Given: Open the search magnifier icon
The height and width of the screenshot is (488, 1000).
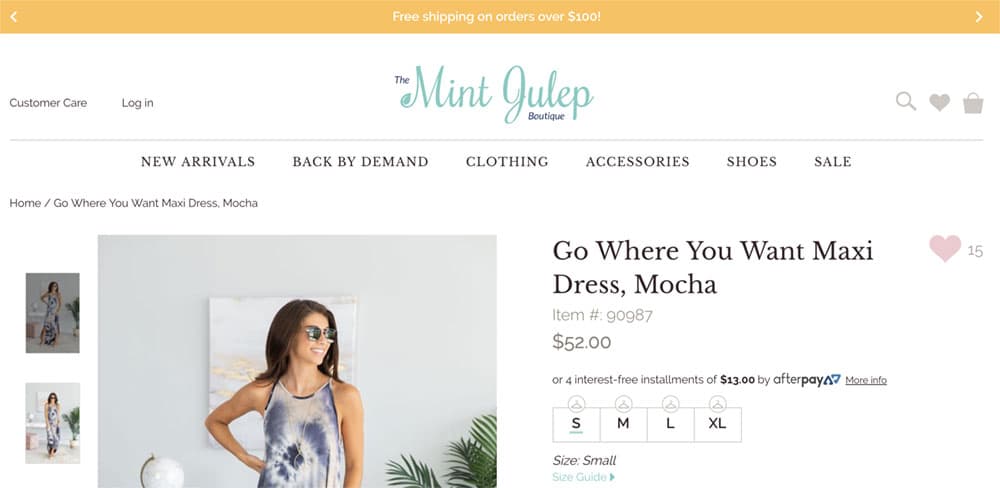Looking at the screenshot, I should 906,102.
